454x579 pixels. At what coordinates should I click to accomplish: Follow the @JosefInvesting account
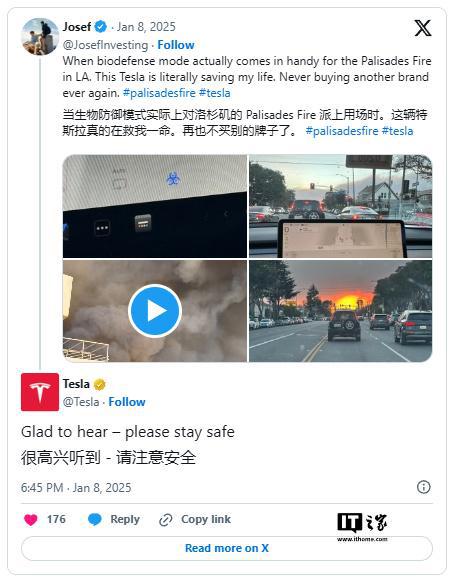176,45
